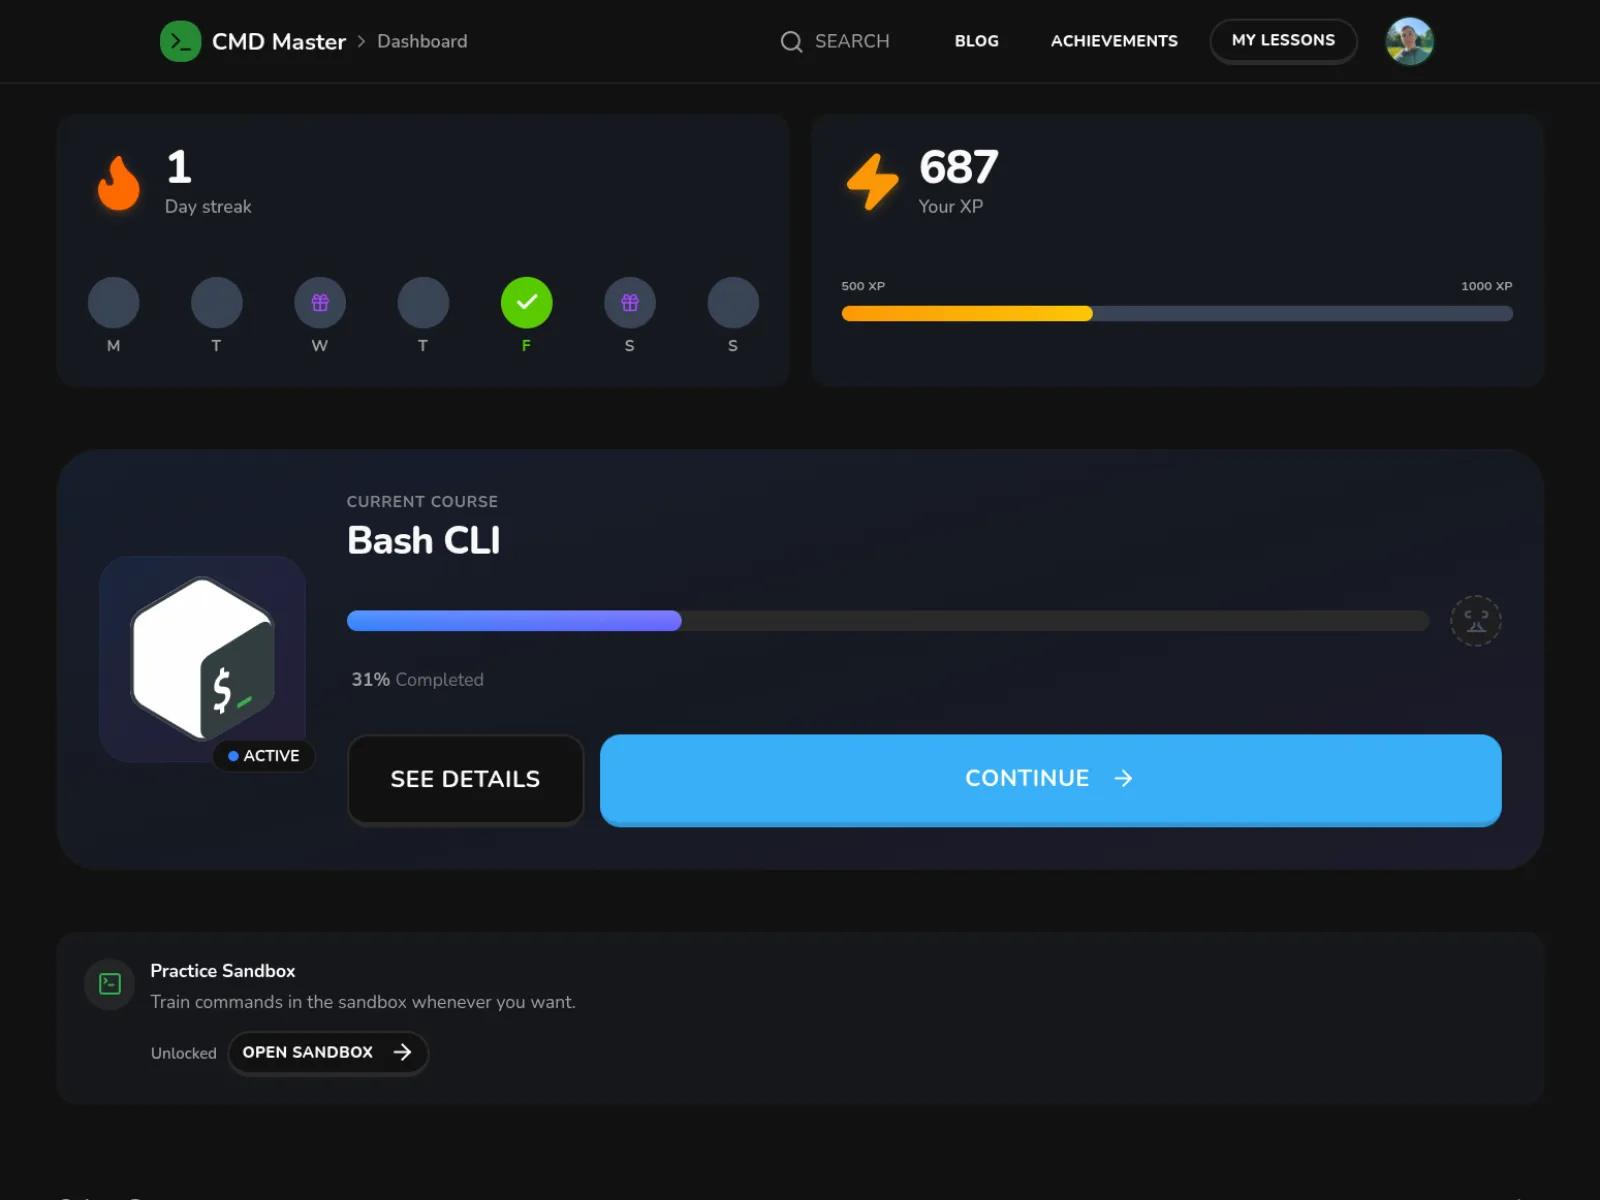Click the breadcrumb chevron separator
This screenshot has height=1200, width=1600.
pyautogui.click(x=361, y=41)
